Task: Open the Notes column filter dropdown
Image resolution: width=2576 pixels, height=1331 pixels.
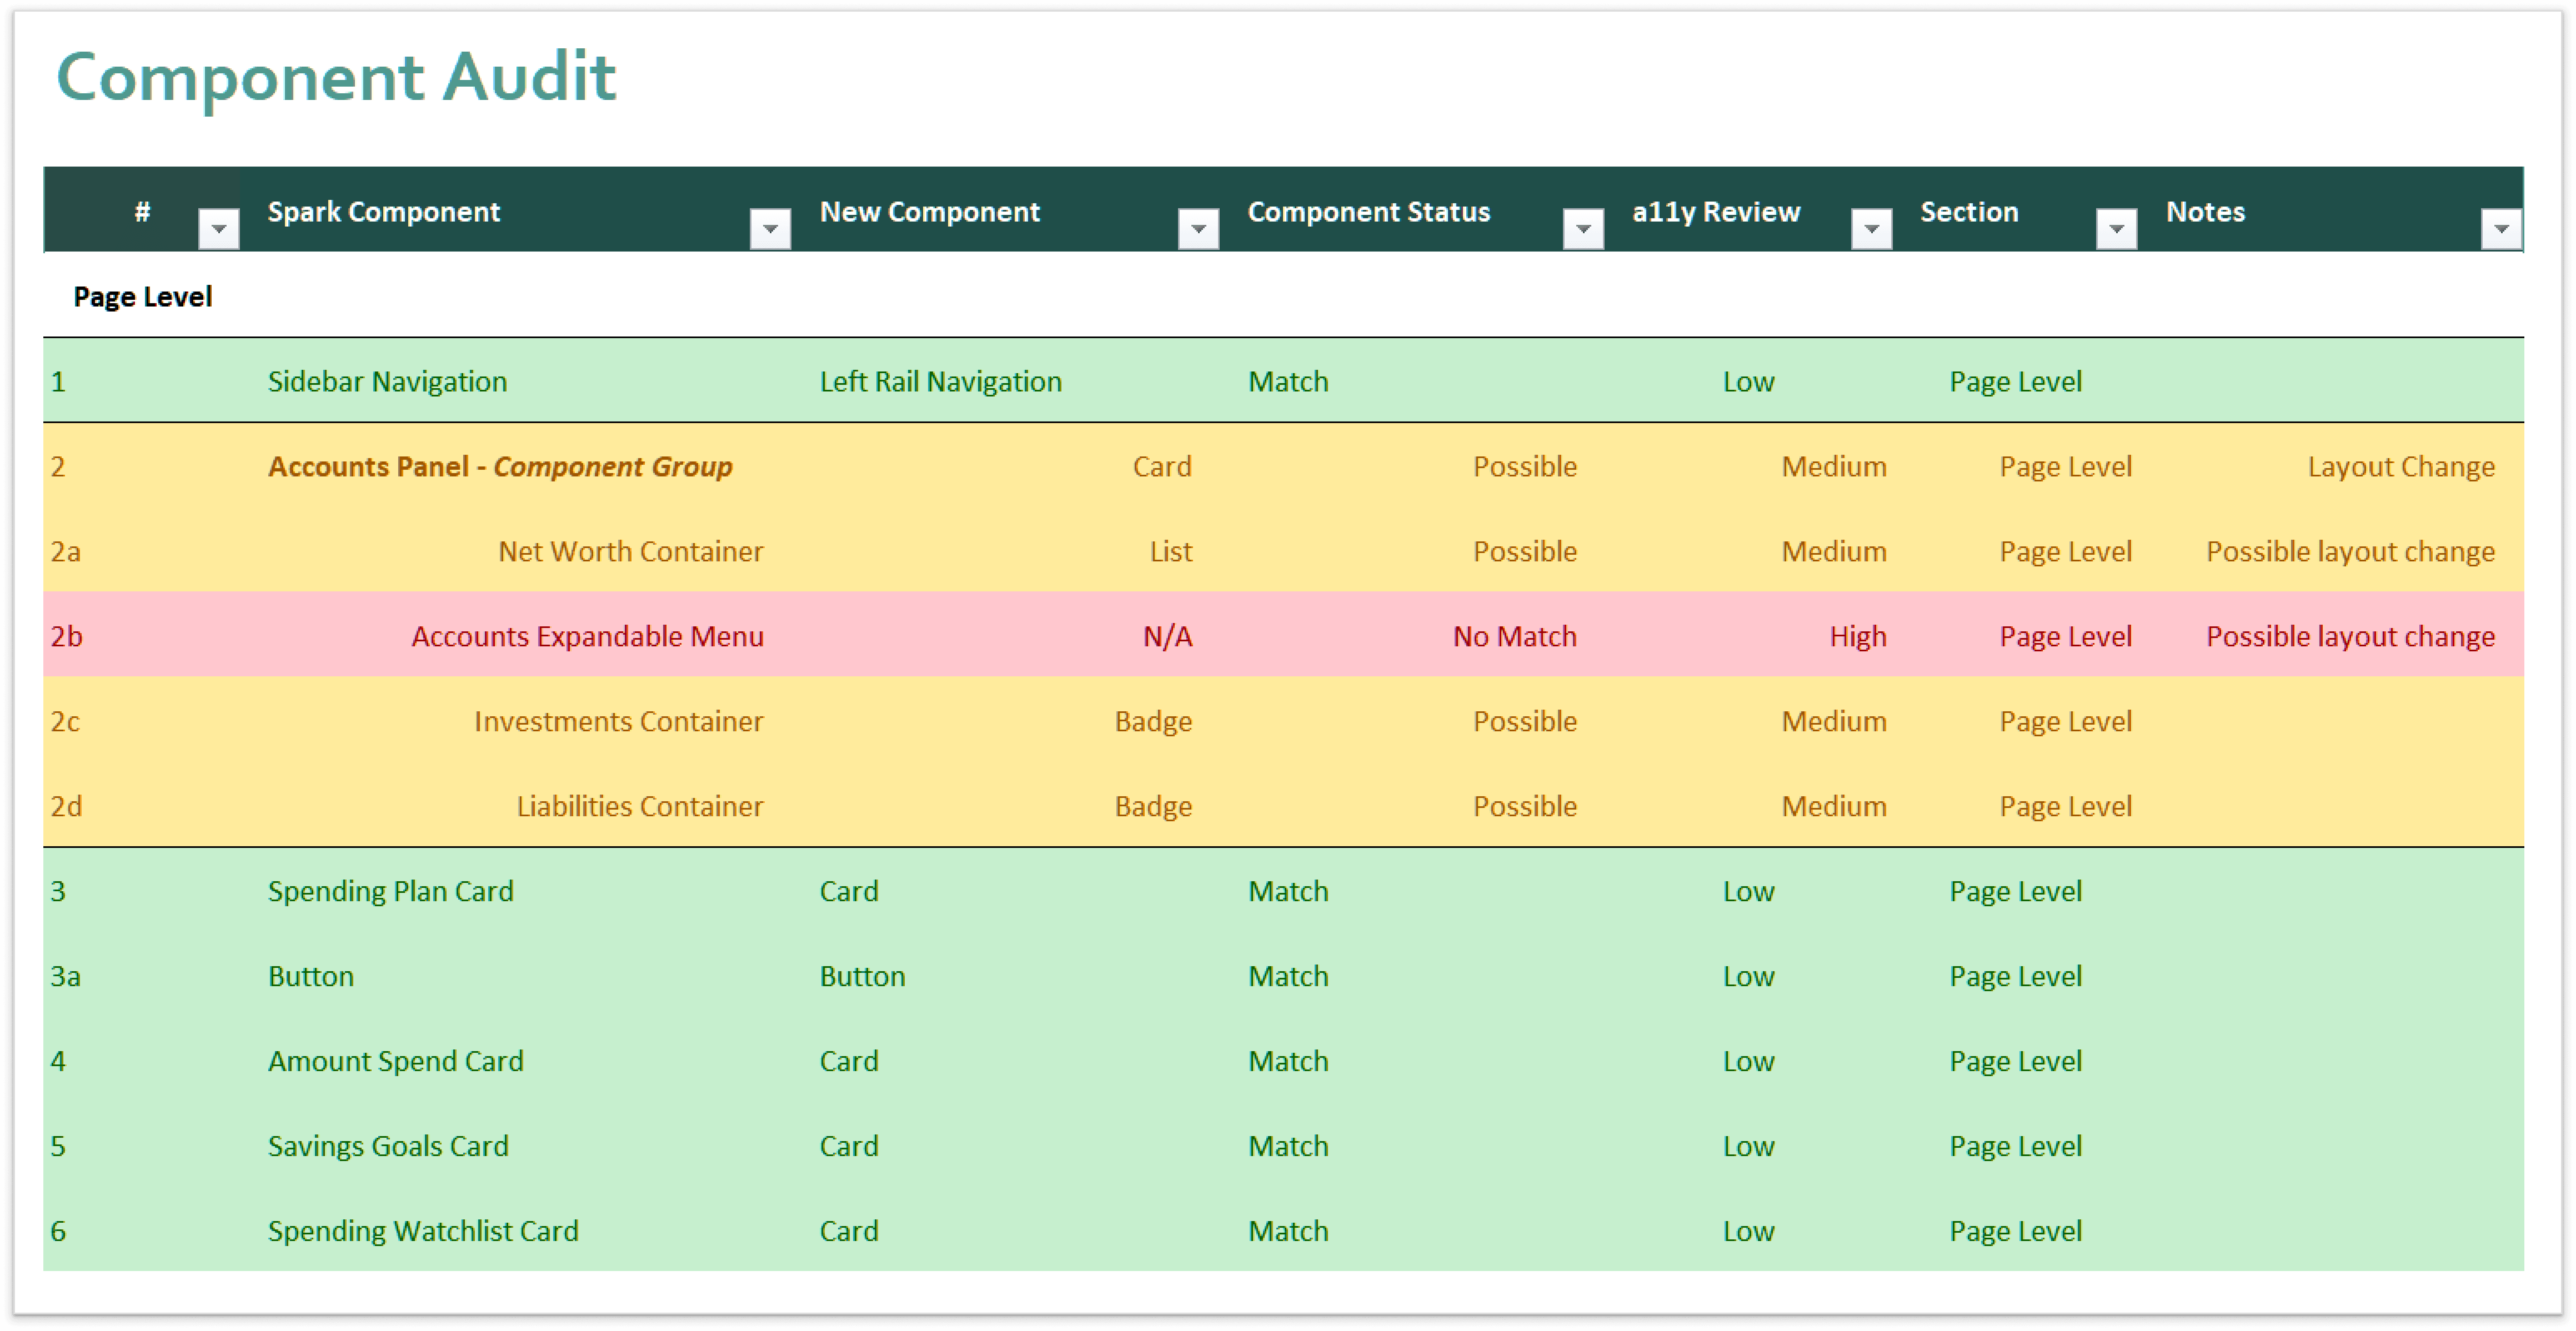Action: click(2501, 229)
